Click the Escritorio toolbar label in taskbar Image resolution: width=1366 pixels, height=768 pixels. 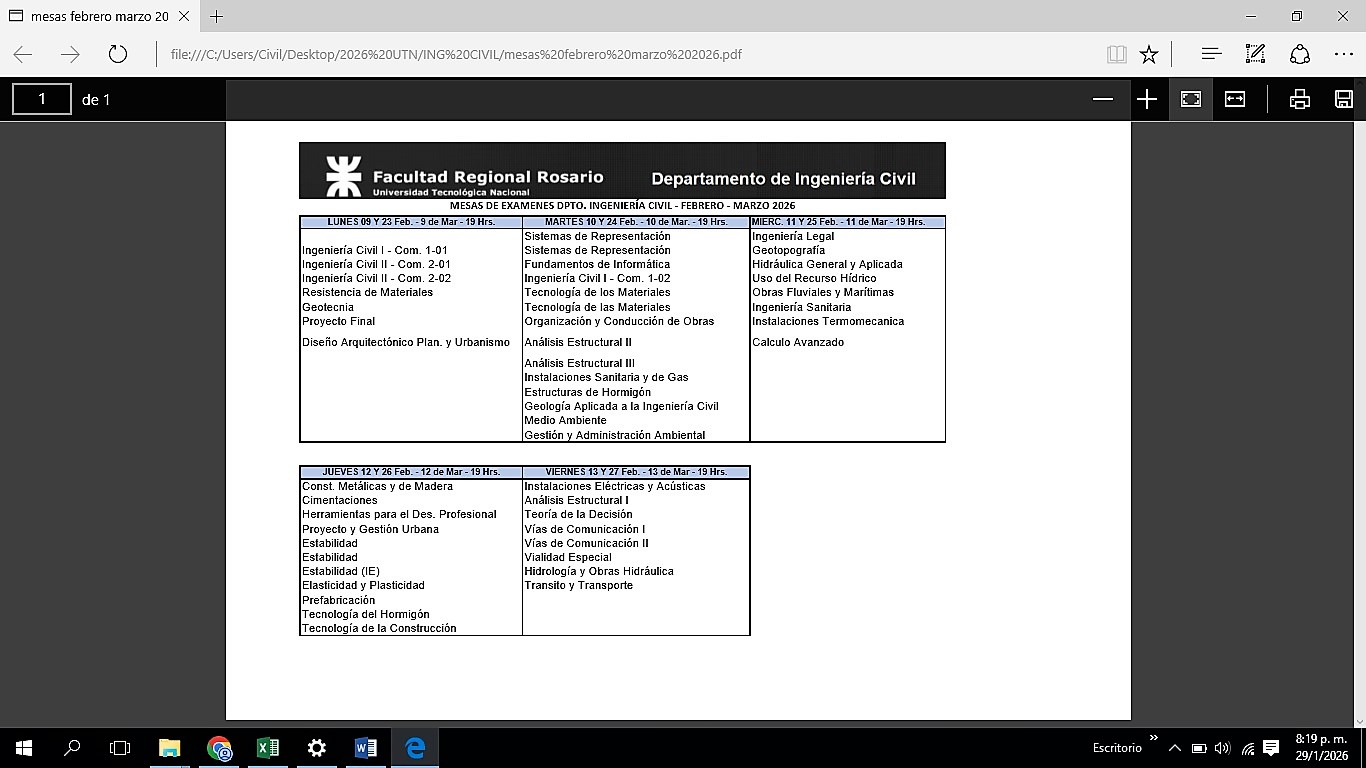point(1117,748)
